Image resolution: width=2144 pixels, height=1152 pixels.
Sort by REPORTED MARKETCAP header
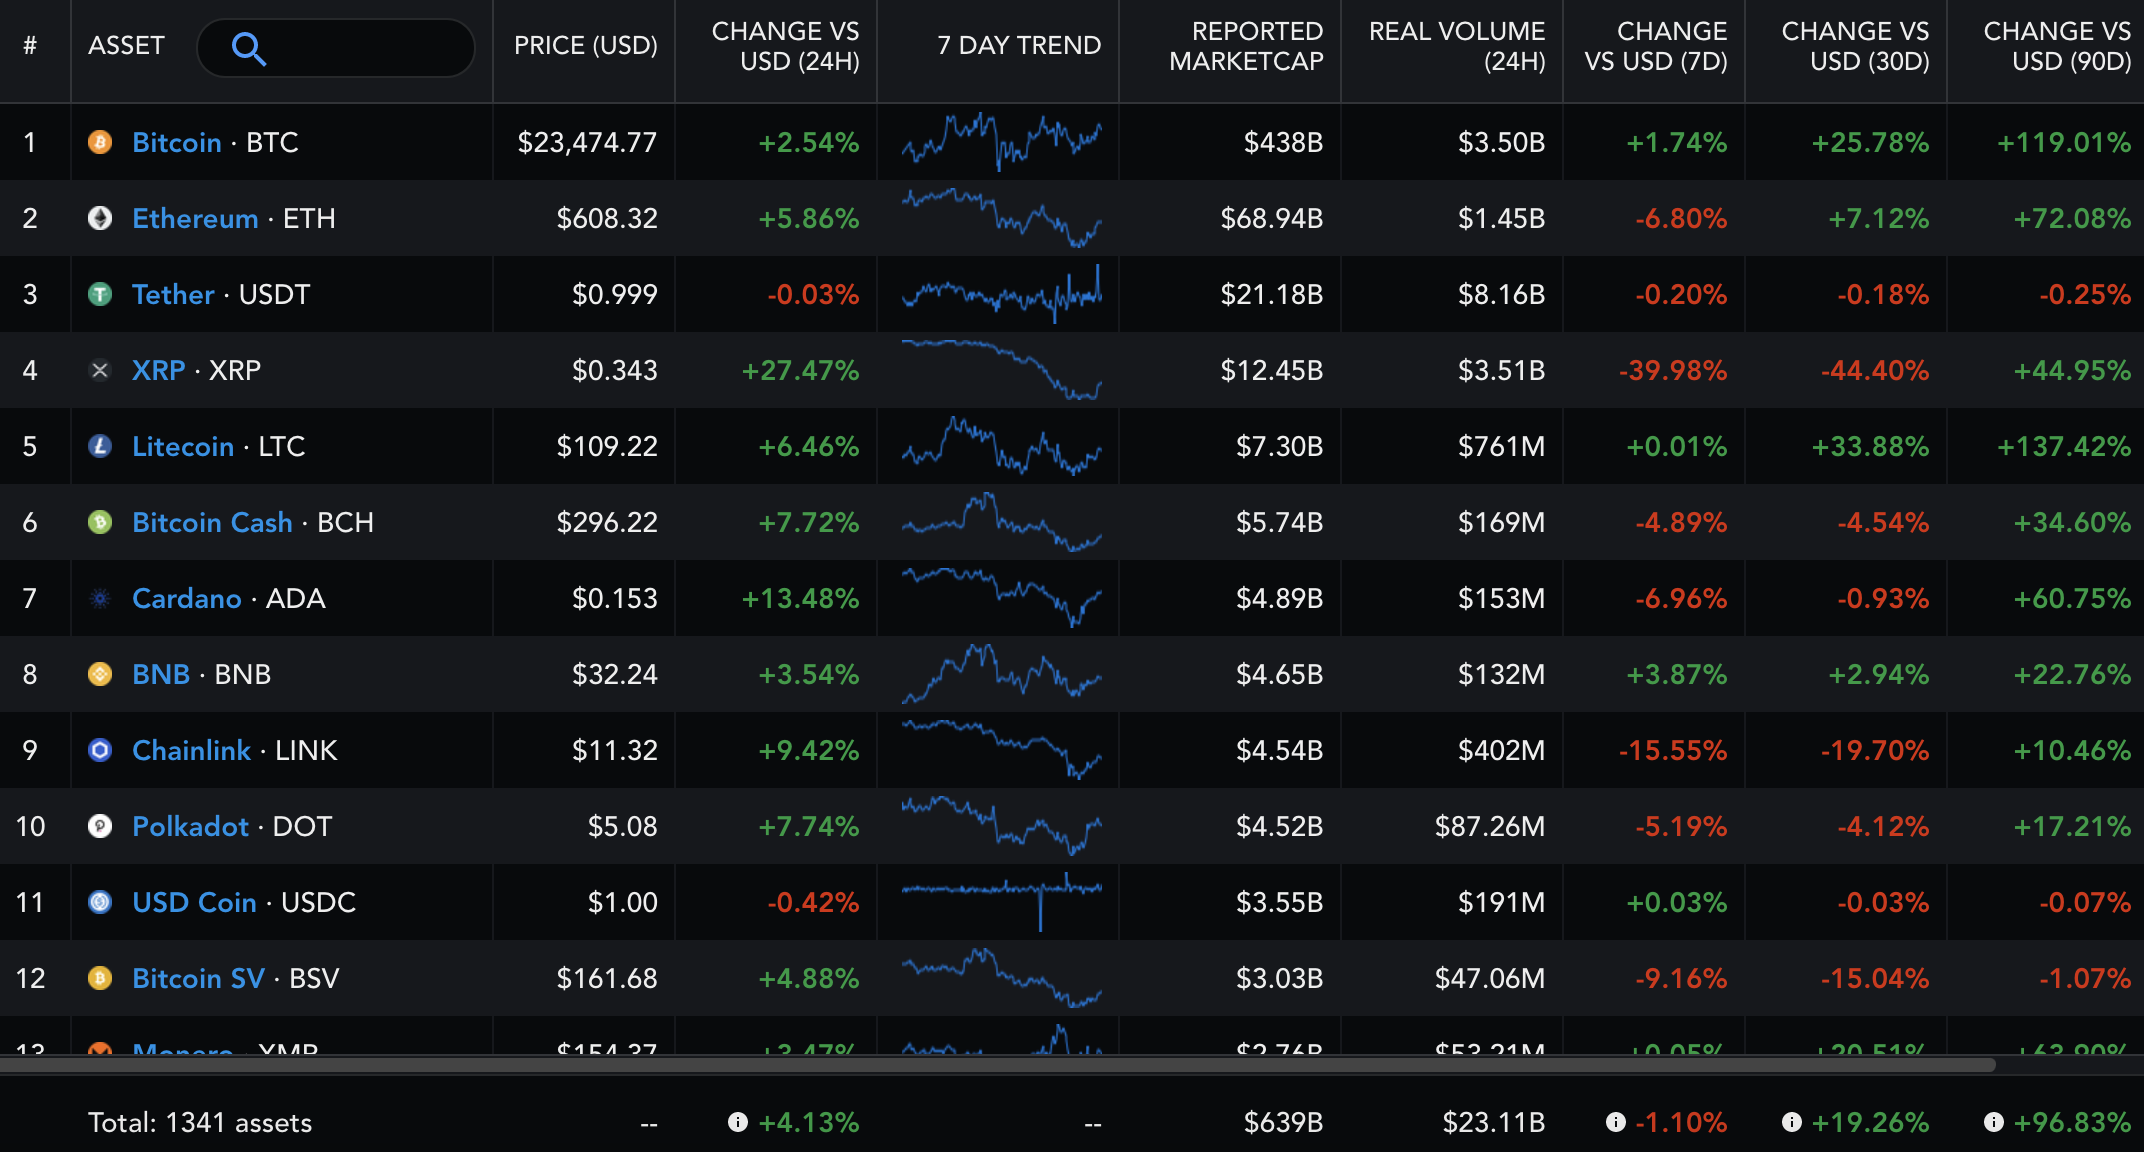click(1246, 46)
